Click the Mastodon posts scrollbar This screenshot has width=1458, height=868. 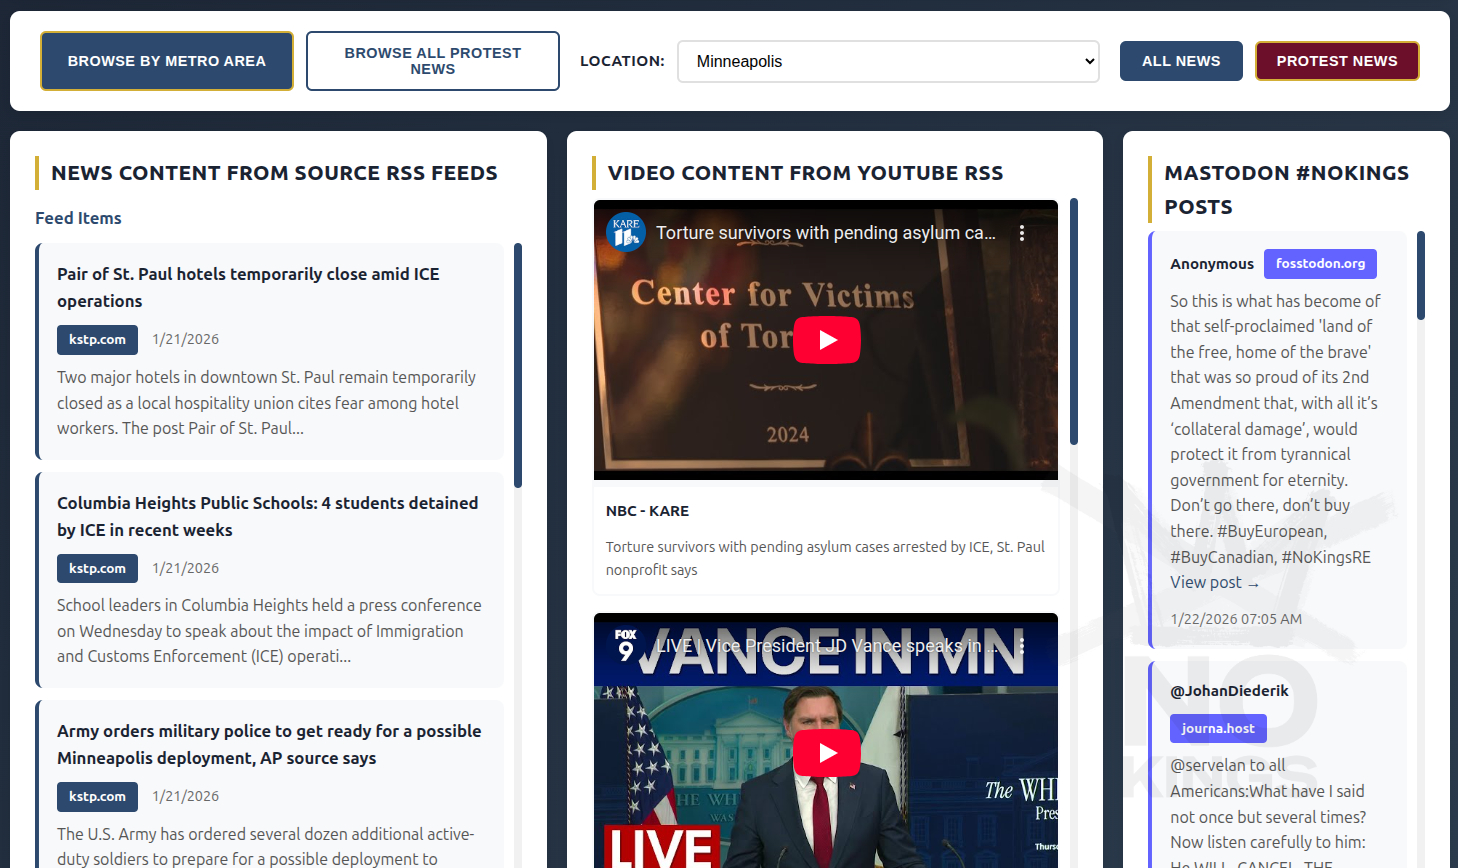1420,276
